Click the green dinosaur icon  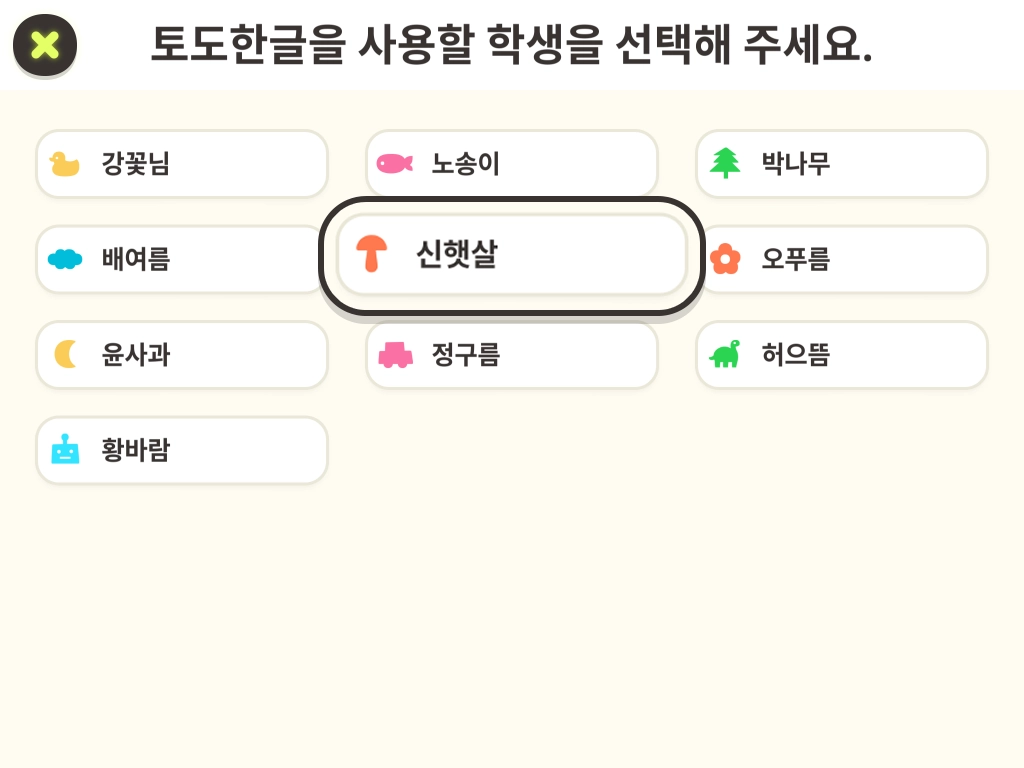click(725, 354)
